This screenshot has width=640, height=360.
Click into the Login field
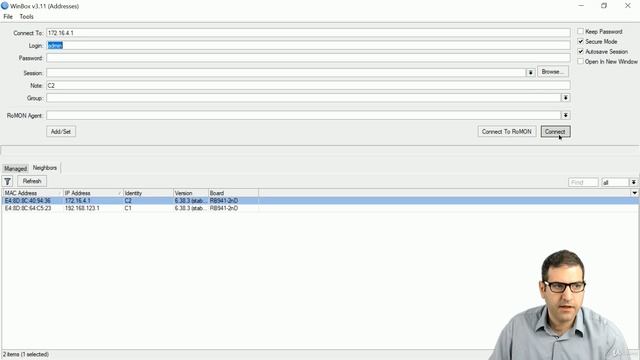coord(308,45)
